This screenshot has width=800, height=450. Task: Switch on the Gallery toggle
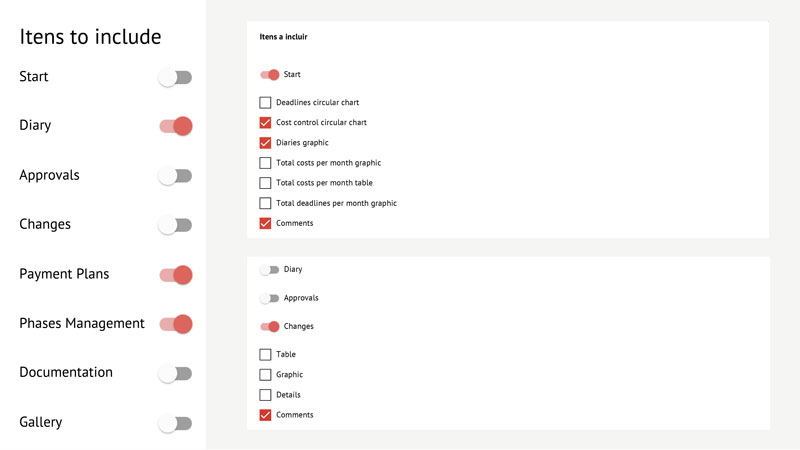pos(175,423)
